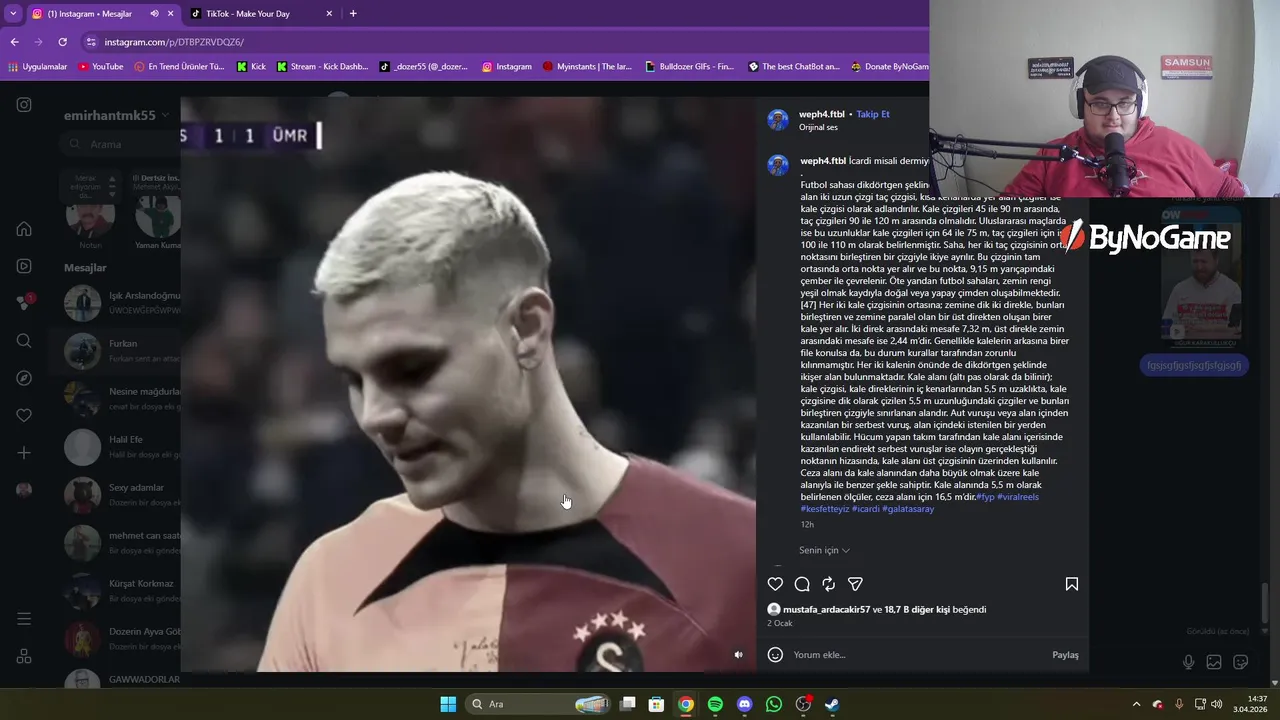Share post with the paper plane icon

(x=855, y=584)
